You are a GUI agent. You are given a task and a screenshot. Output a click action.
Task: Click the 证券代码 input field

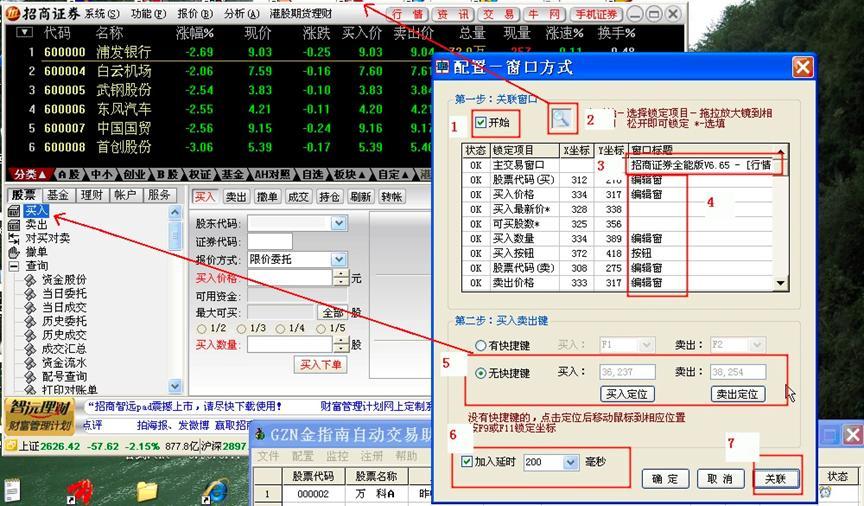pos(270,241)
